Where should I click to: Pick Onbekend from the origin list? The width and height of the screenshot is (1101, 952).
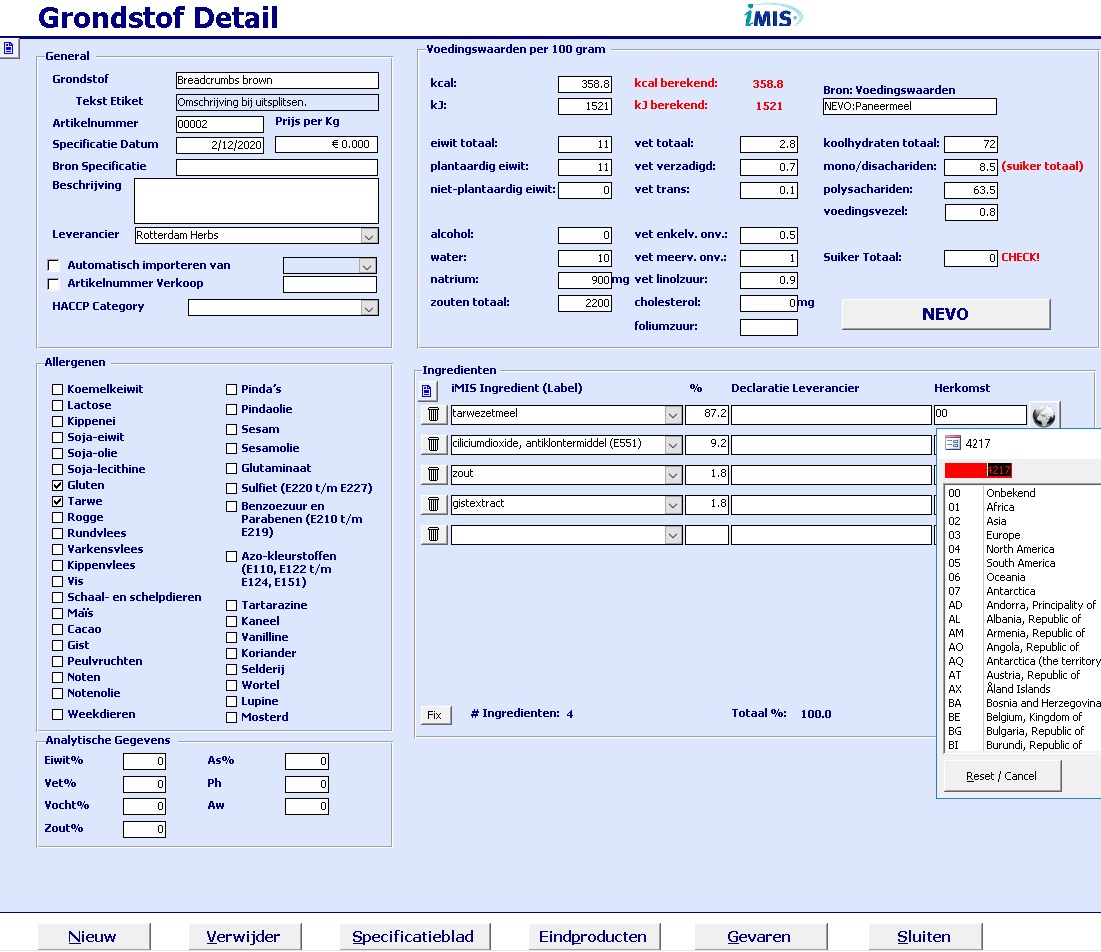pos(1023,493)
